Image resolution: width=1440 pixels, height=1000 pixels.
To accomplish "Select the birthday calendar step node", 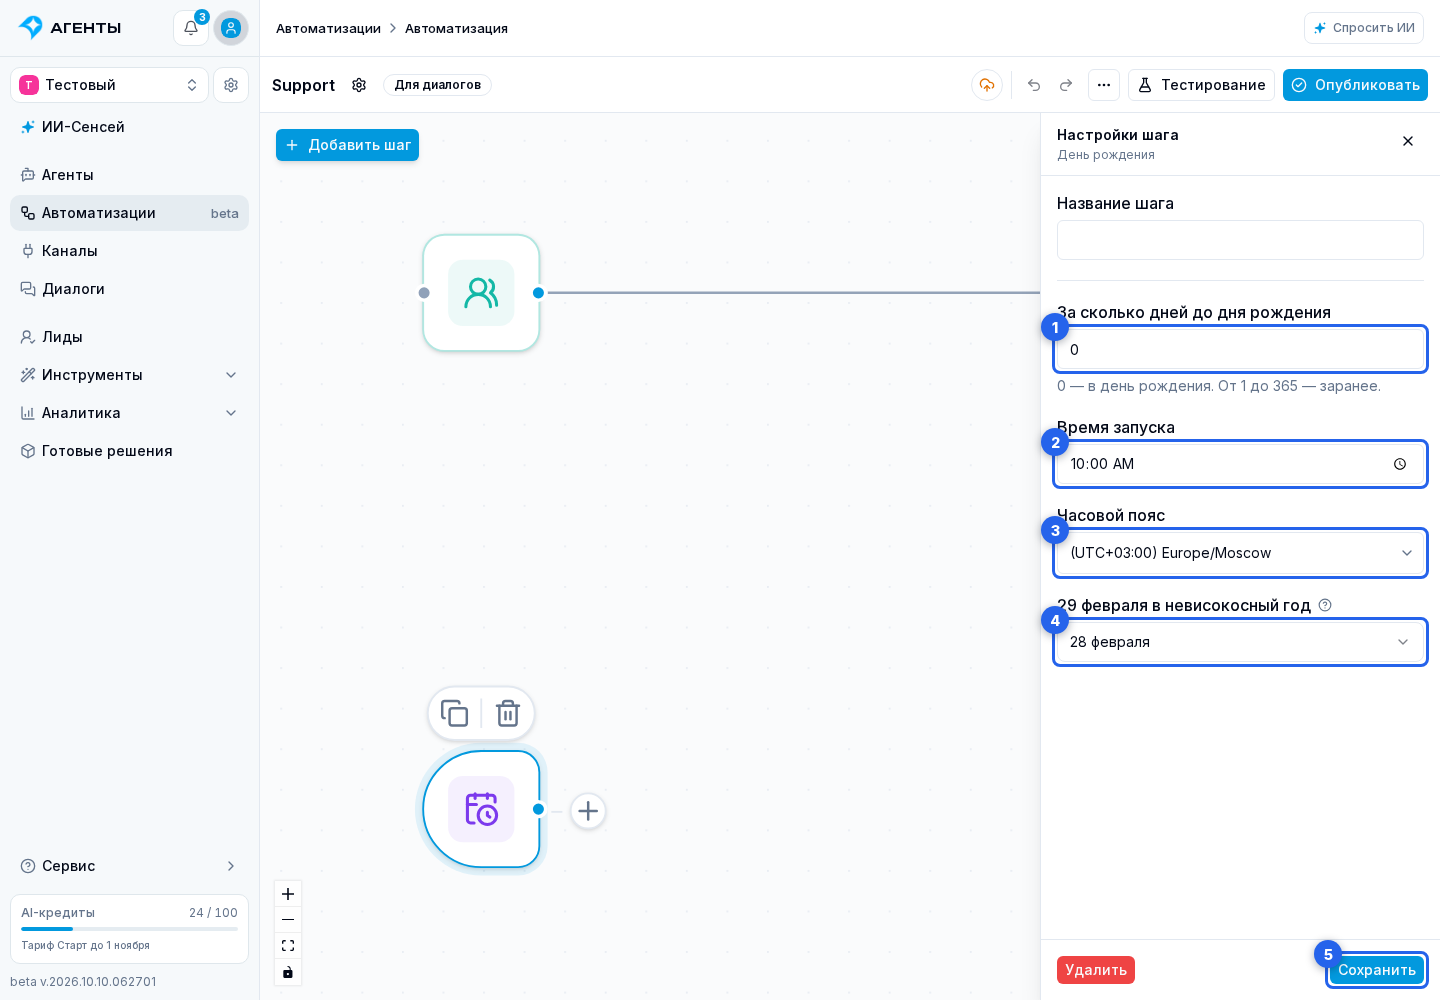I will [x=481, y=809].
